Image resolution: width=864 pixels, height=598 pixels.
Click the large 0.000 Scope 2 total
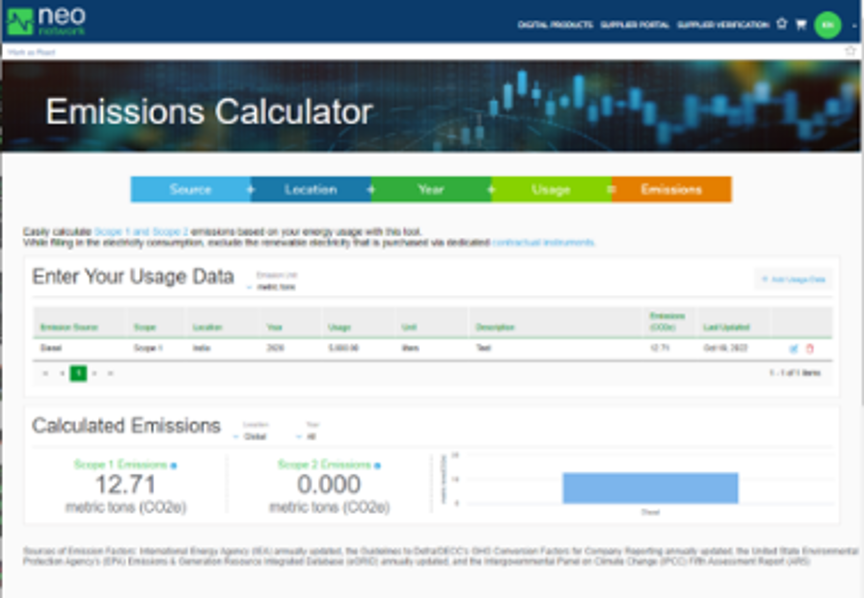pyautogui.click(x=329, y=484)
